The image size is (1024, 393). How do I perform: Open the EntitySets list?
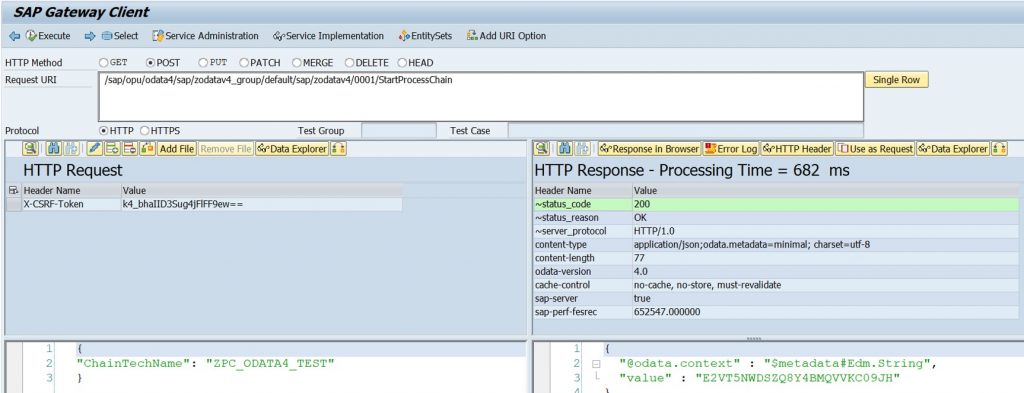[425, 36]
